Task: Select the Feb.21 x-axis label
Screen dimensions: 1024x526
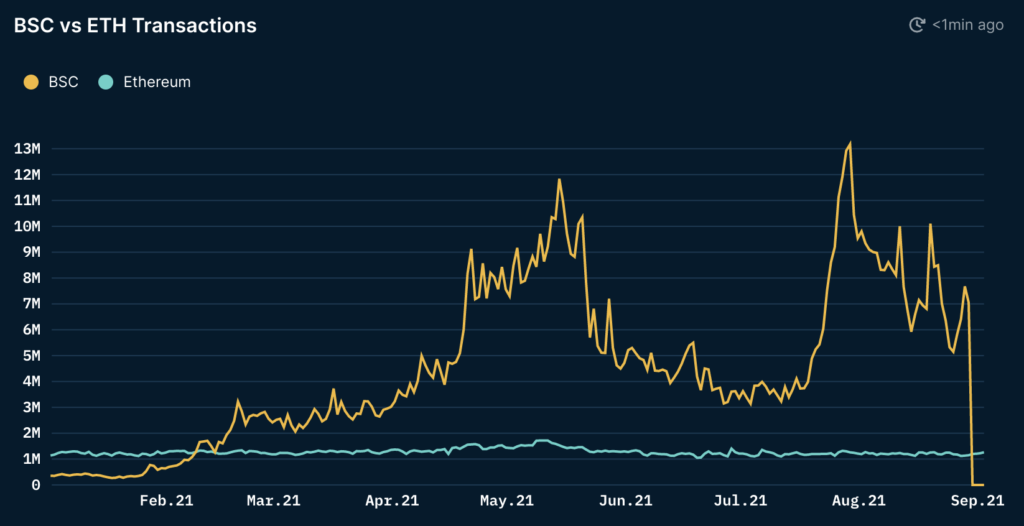Action: (166, 501)
